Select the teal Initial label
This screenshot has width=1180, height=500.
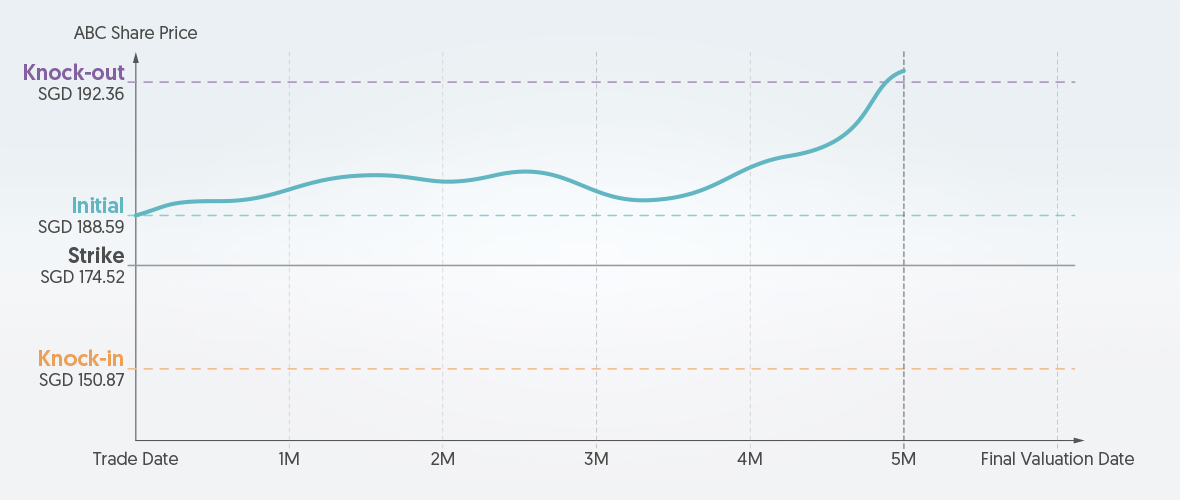click(98, 206)
